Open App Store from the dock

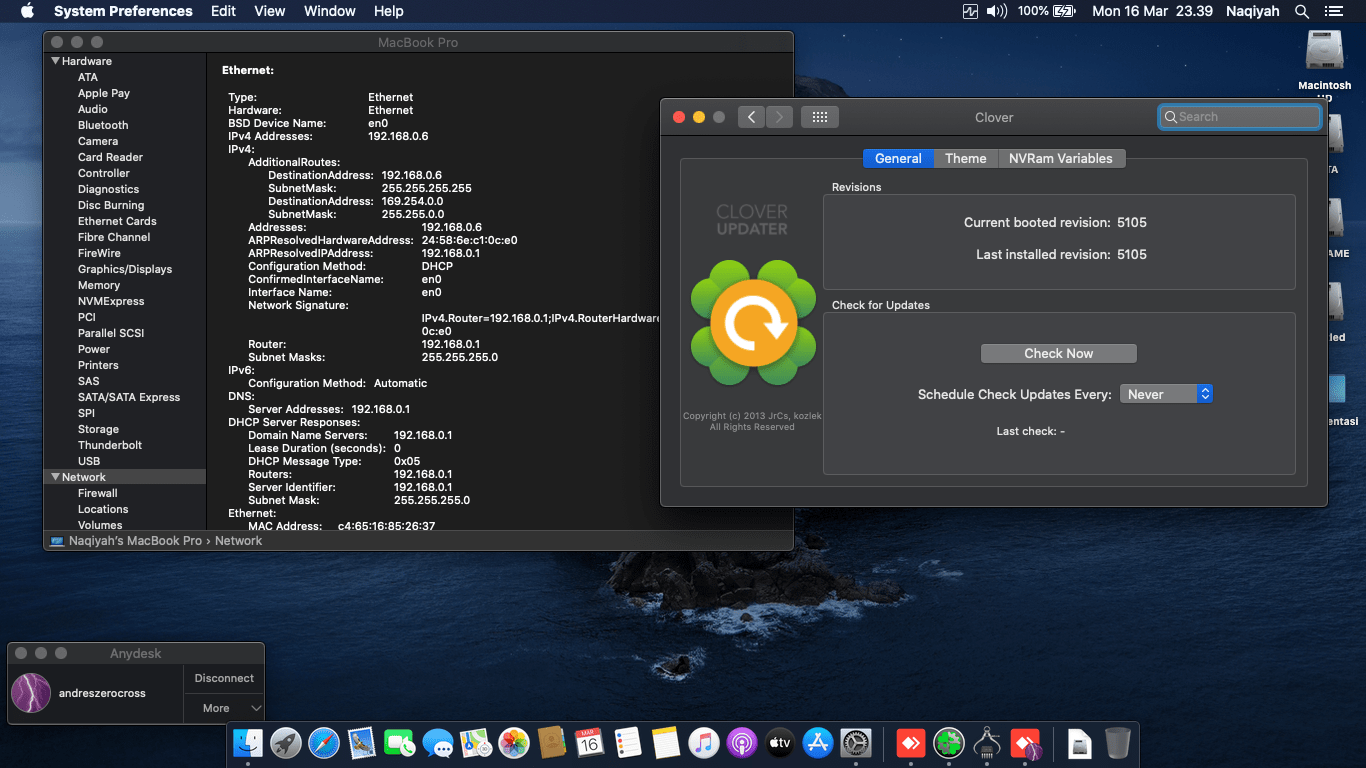[818, 743]
